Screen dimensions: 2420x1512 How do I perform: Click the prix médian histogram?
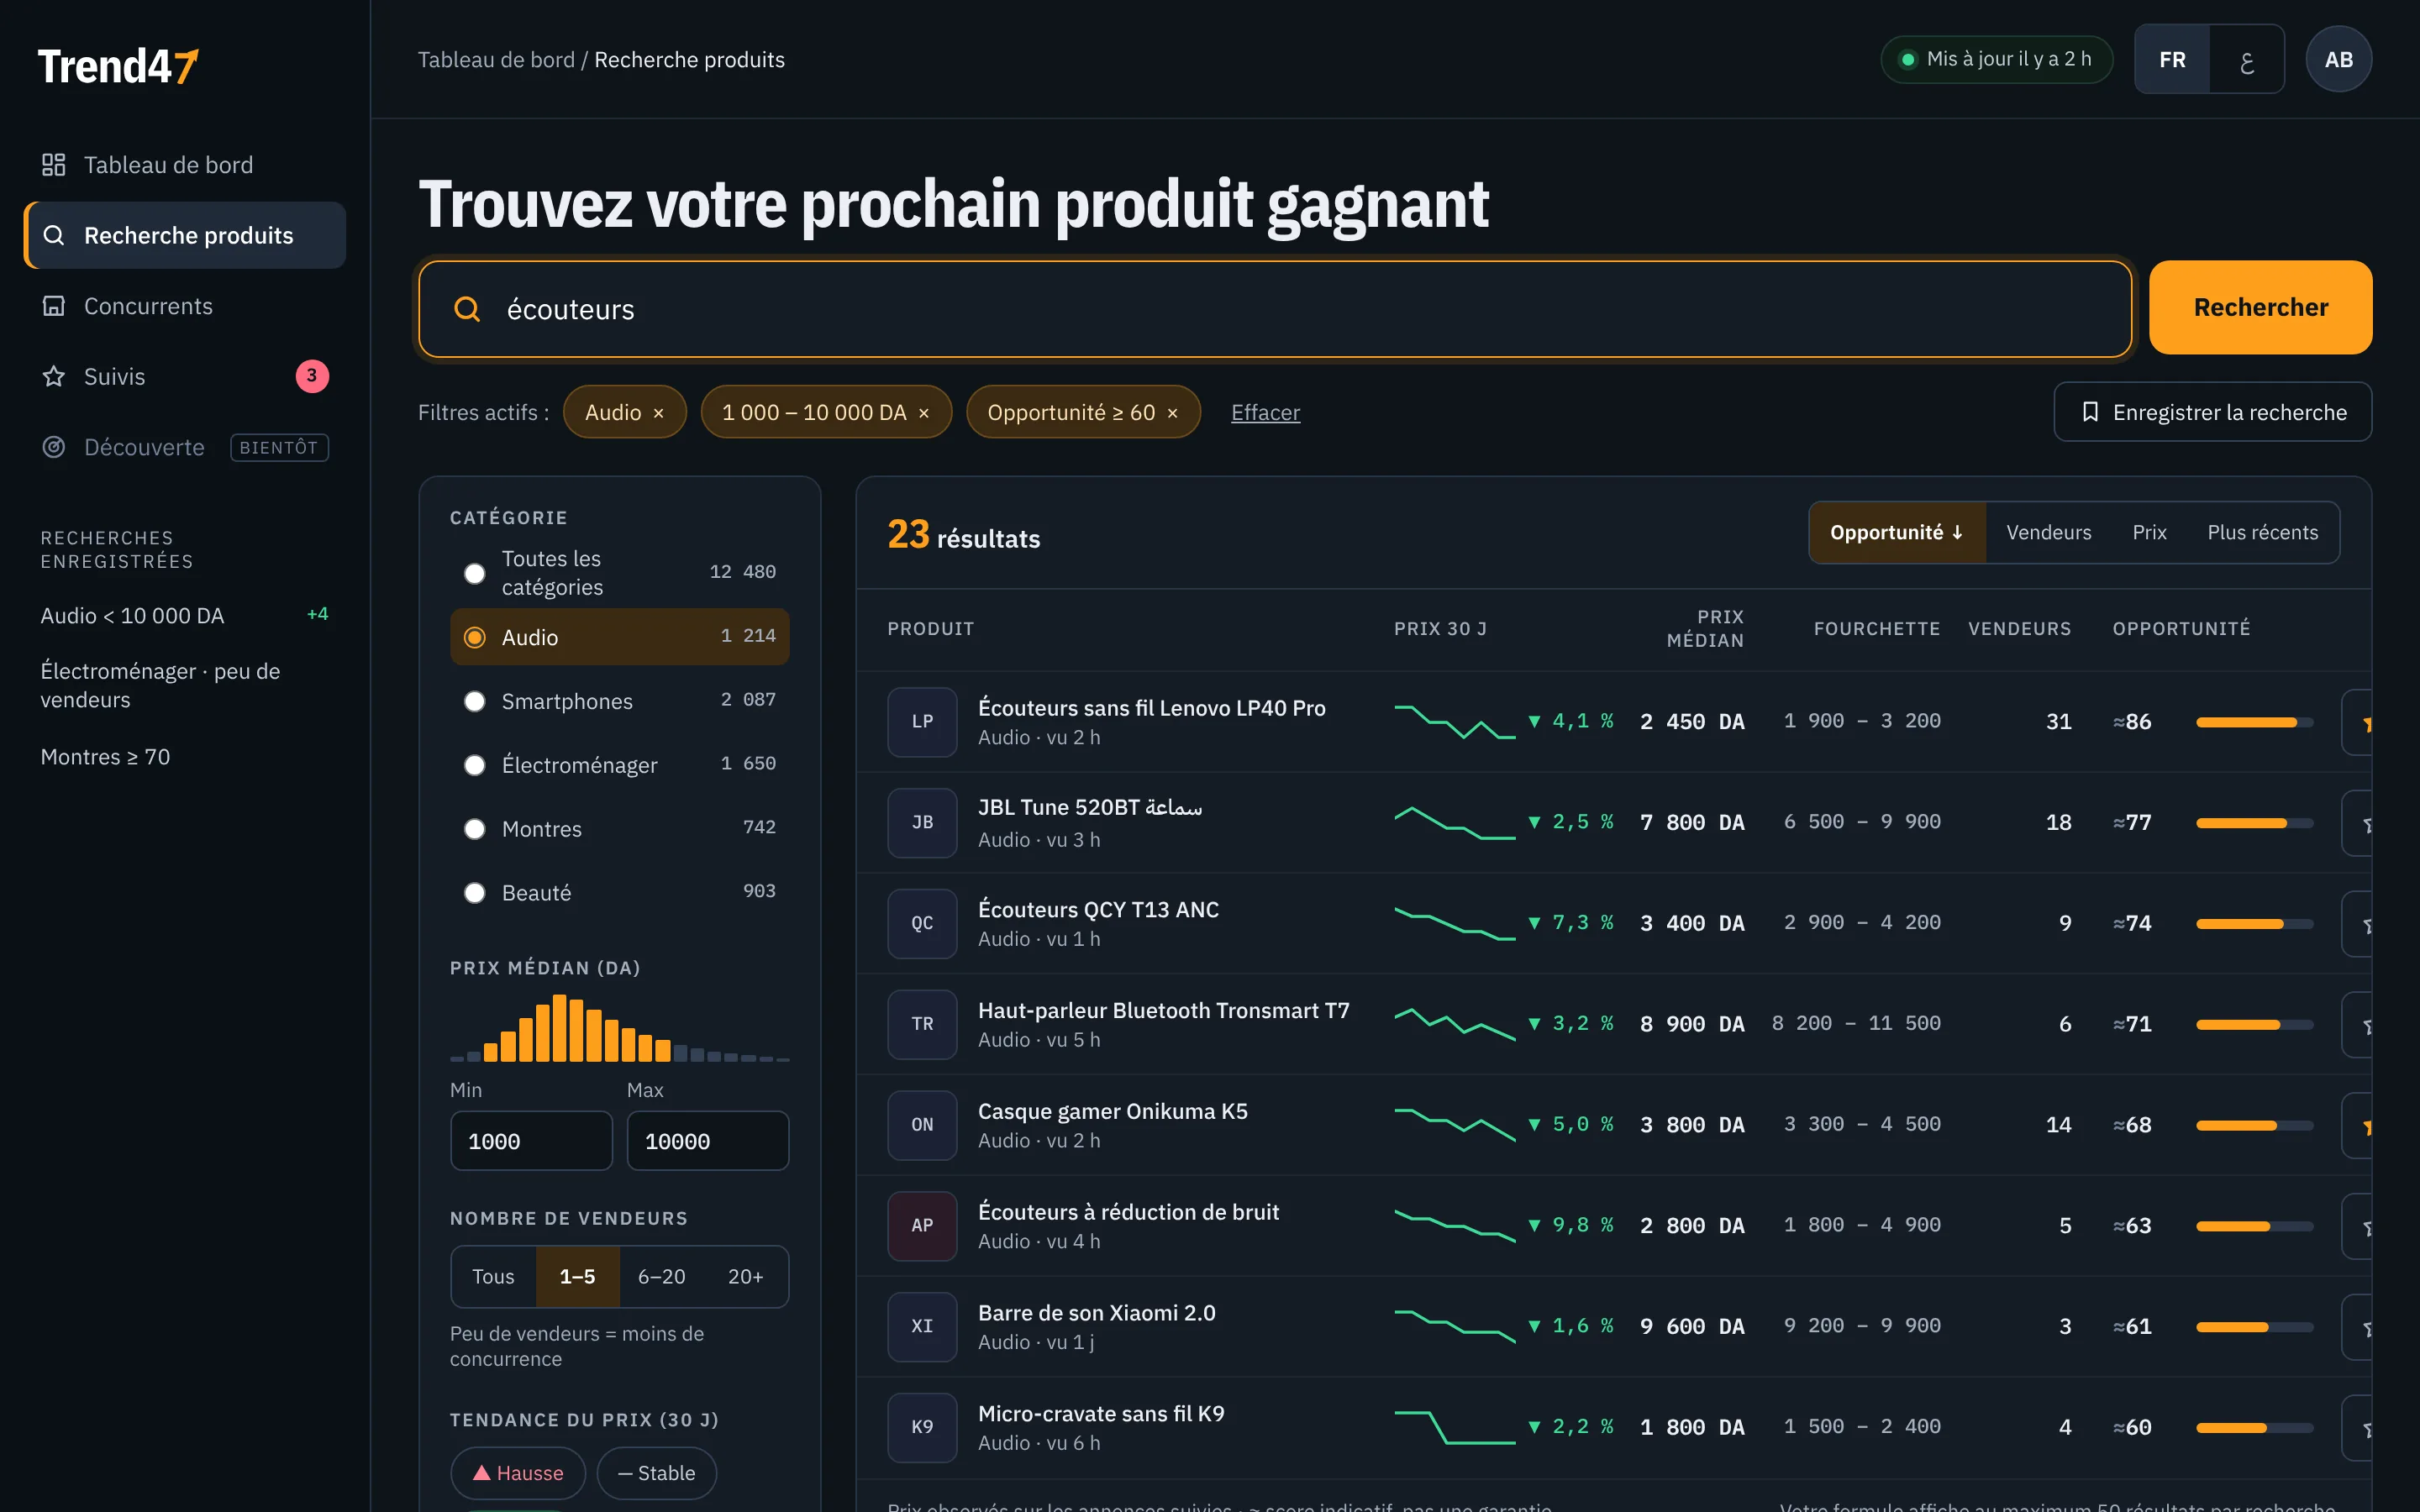coord(619,1028)
